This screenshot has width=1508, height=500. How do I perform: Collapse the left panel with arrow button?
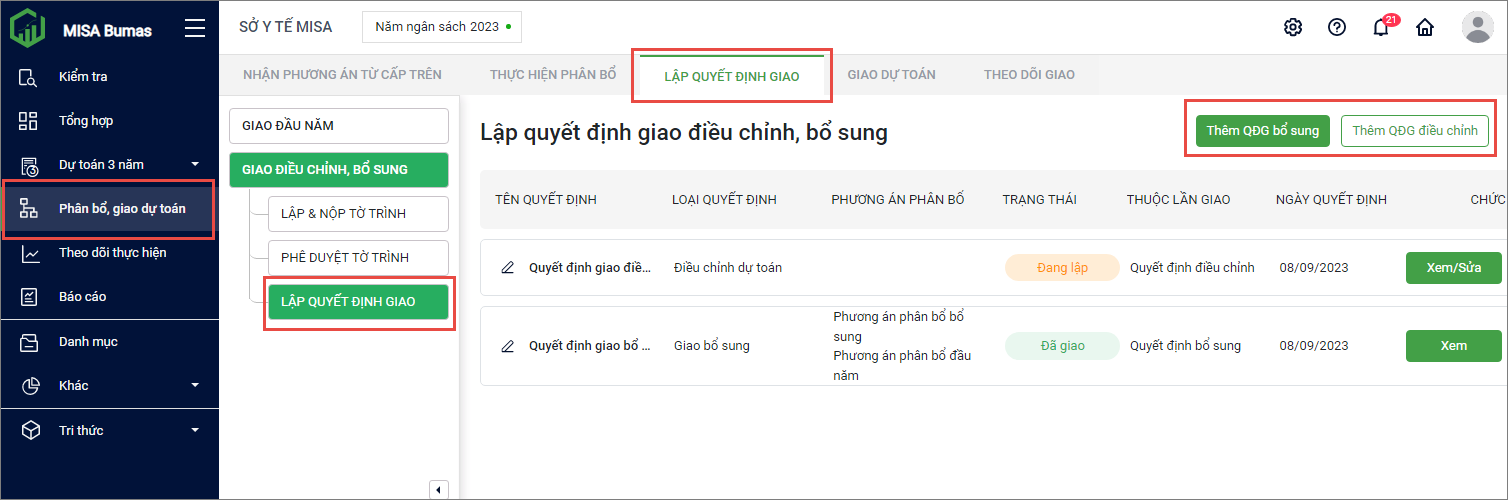pos(438,489)
